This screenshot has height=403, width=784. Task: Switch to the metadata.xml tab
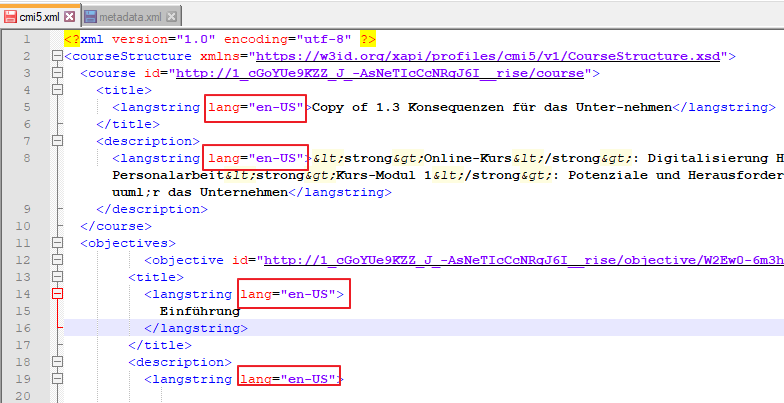130,16
